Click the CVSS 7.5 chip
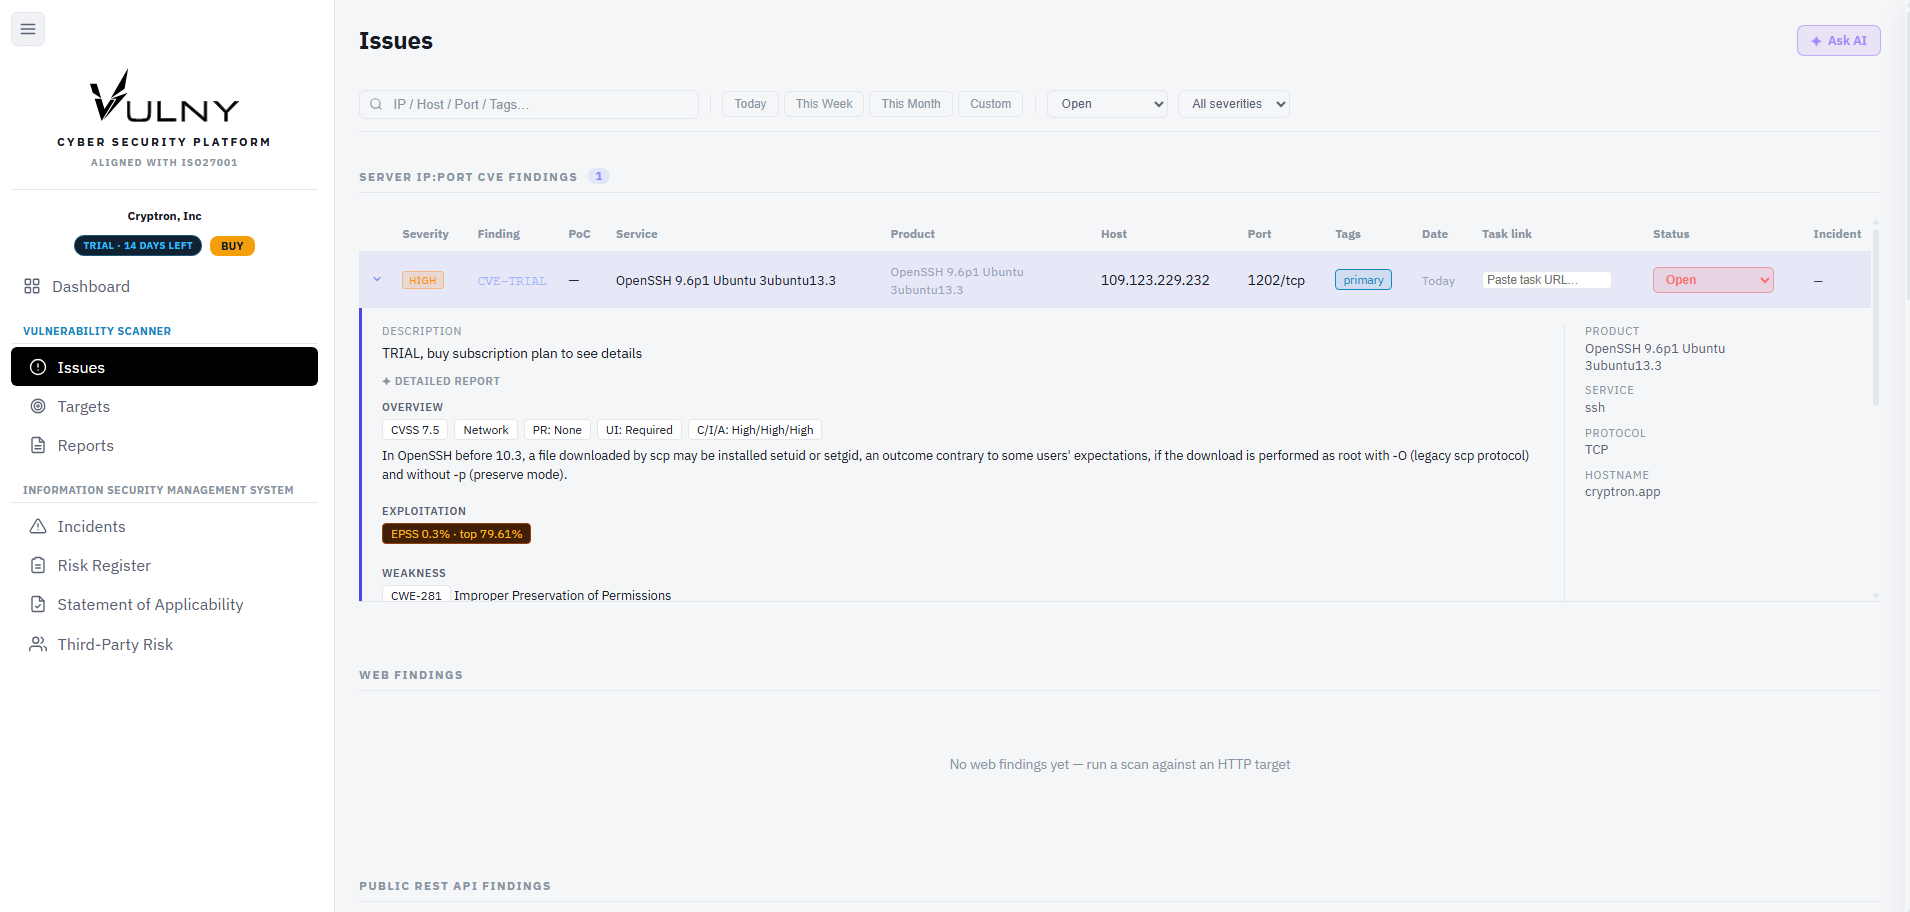This screenshot has height=912, width=1910. click(415, 430)
